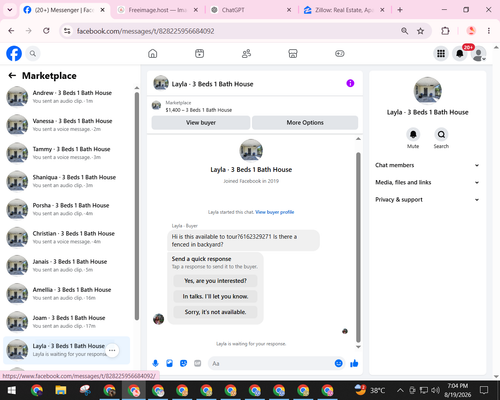The height and width of the screenshot is (400, 500).
Task: Open the notifications bell with 20+ badge
Action: point(460,53)
